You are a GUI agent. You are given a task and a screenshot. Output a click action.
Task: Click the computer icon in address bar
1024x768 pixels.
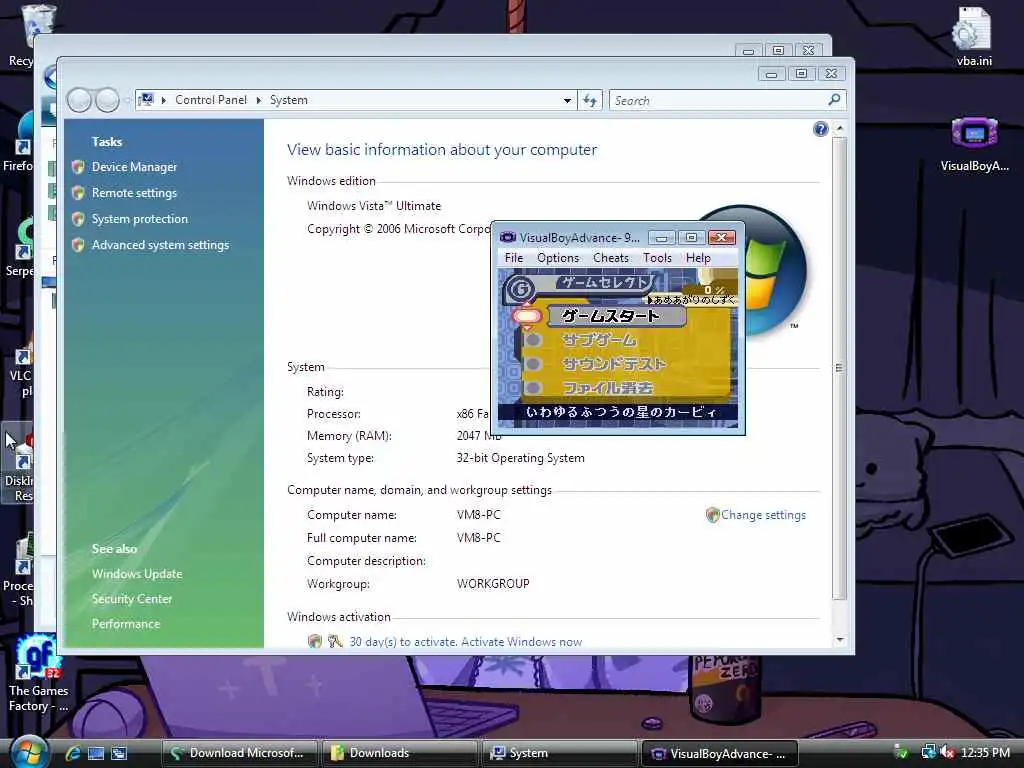(x=146, y=100)
